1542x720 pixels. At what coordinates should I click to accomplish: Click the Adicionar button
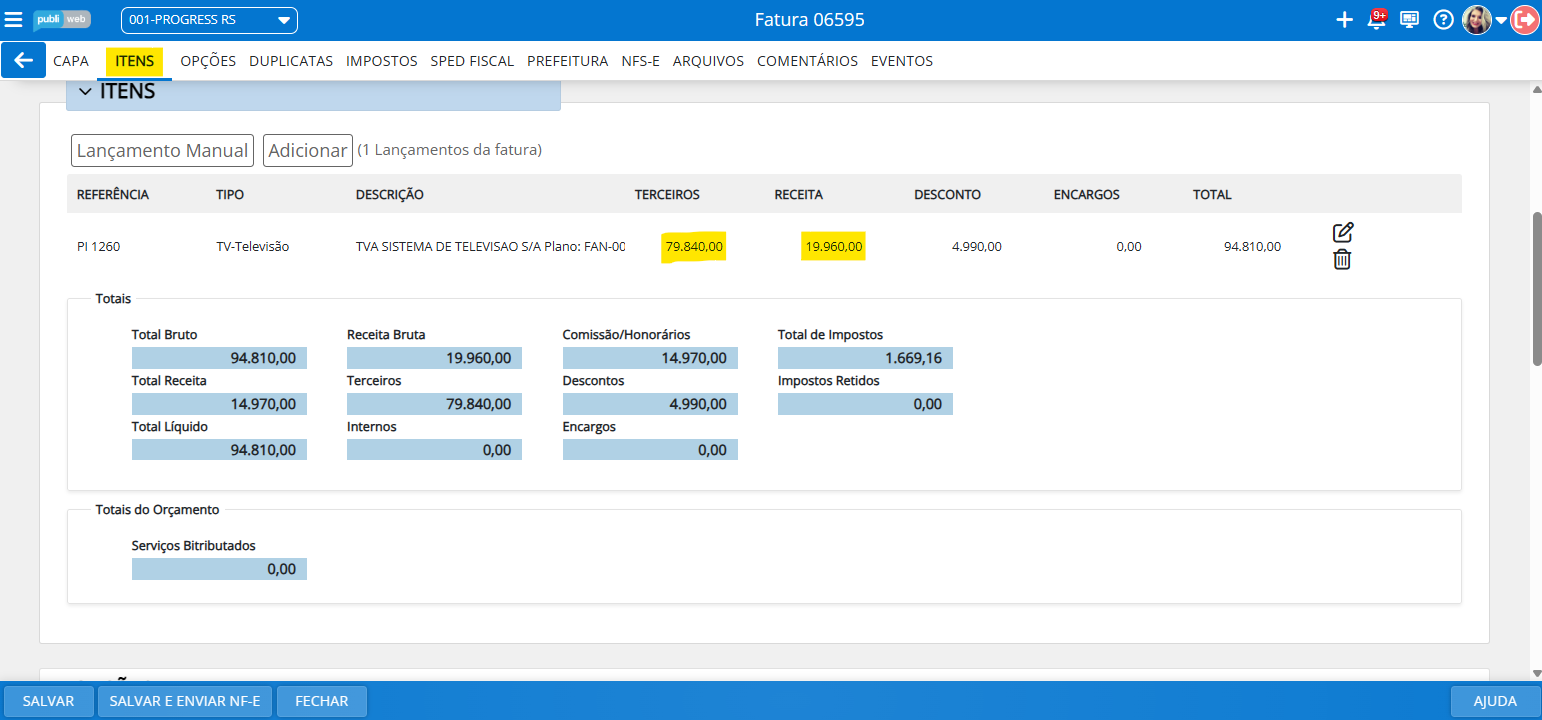(308, 150)
